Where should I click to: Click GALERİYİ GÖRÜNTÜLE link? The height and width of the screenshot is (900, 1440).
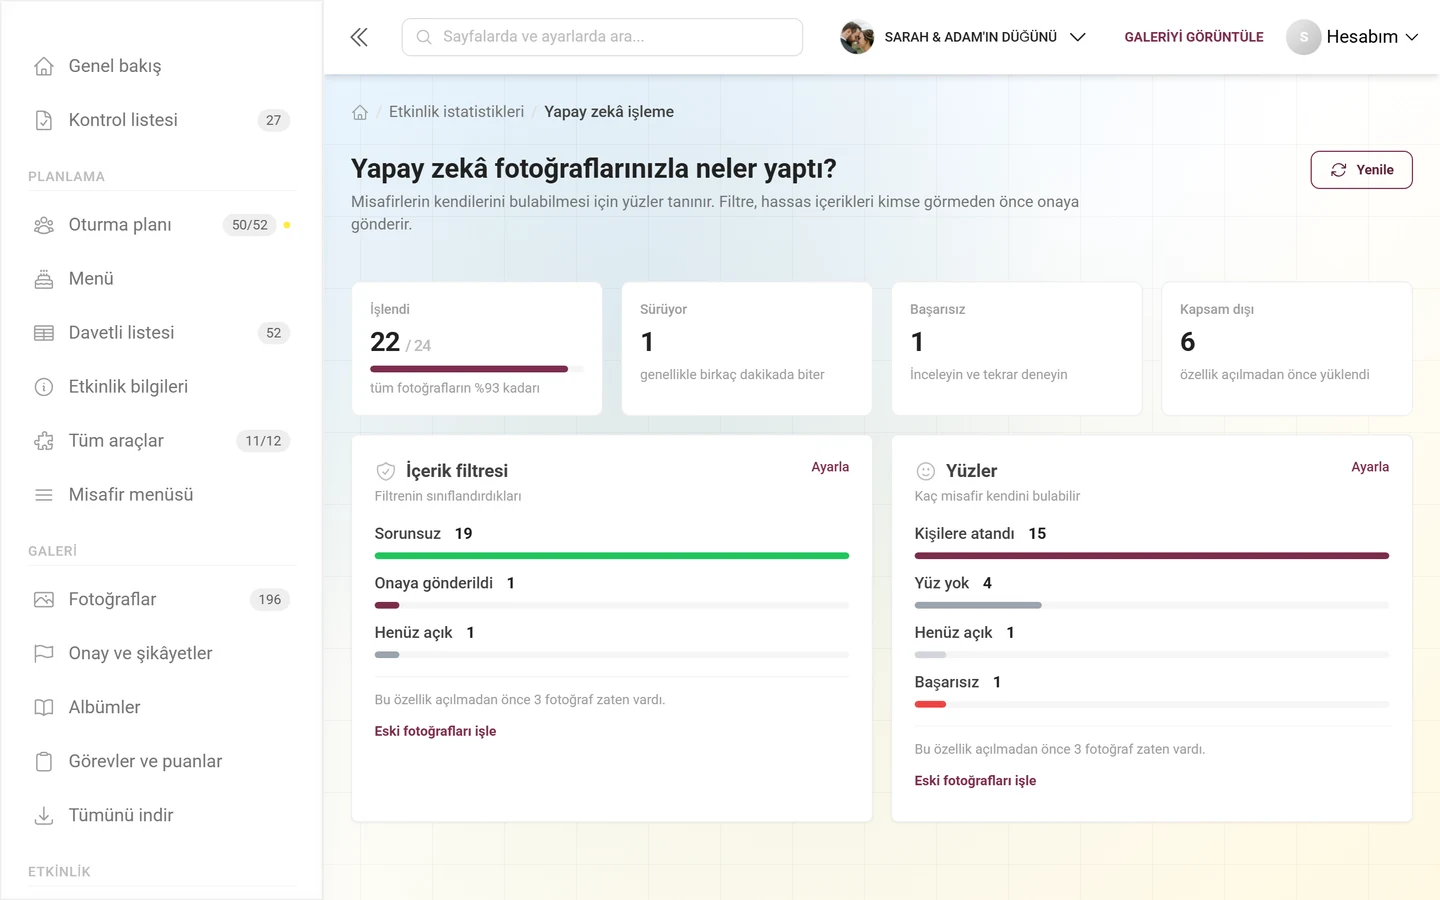click(x=1194, y=37)
